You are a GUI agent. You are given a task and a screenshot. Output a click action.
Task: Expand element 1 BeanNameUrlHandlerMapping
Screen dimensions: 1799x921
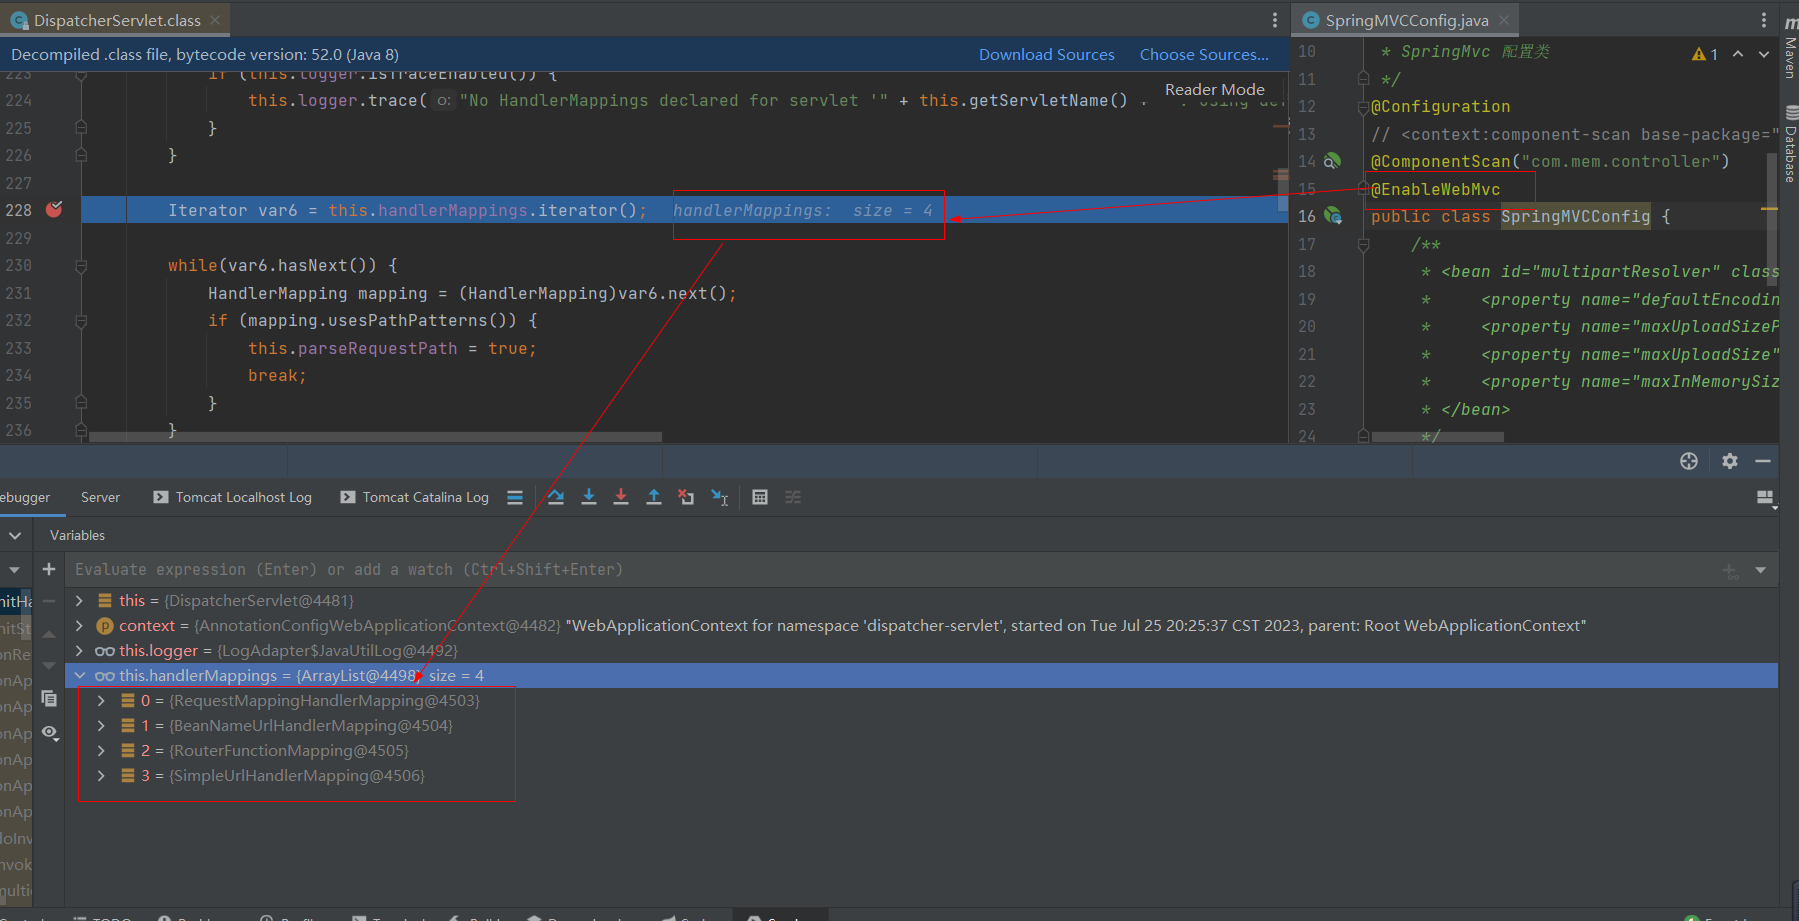(x=101, y=725)
